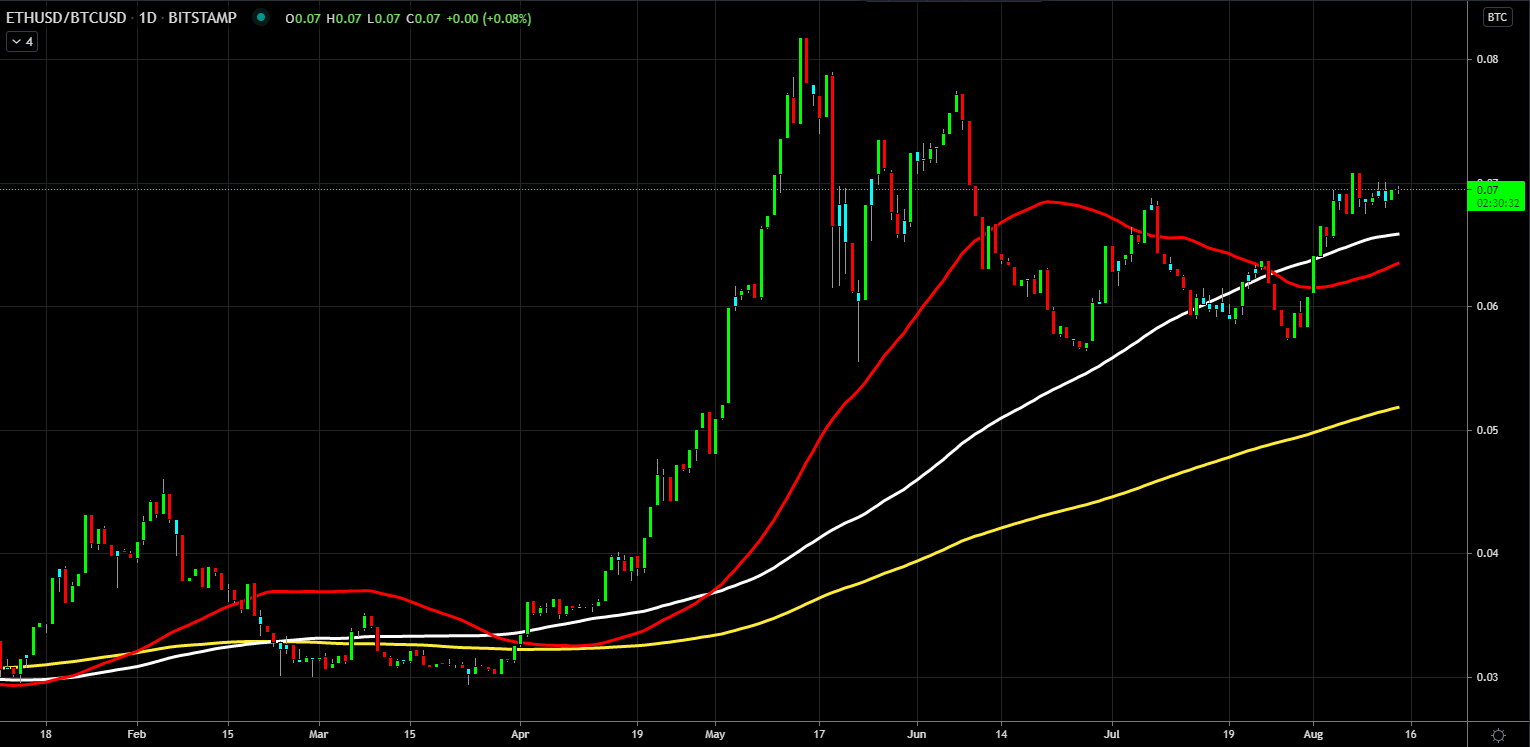Click the Mar label on time axis
Image resolution: width=1530 pixels, height=747 pixels.
click(x=319, y=733)
